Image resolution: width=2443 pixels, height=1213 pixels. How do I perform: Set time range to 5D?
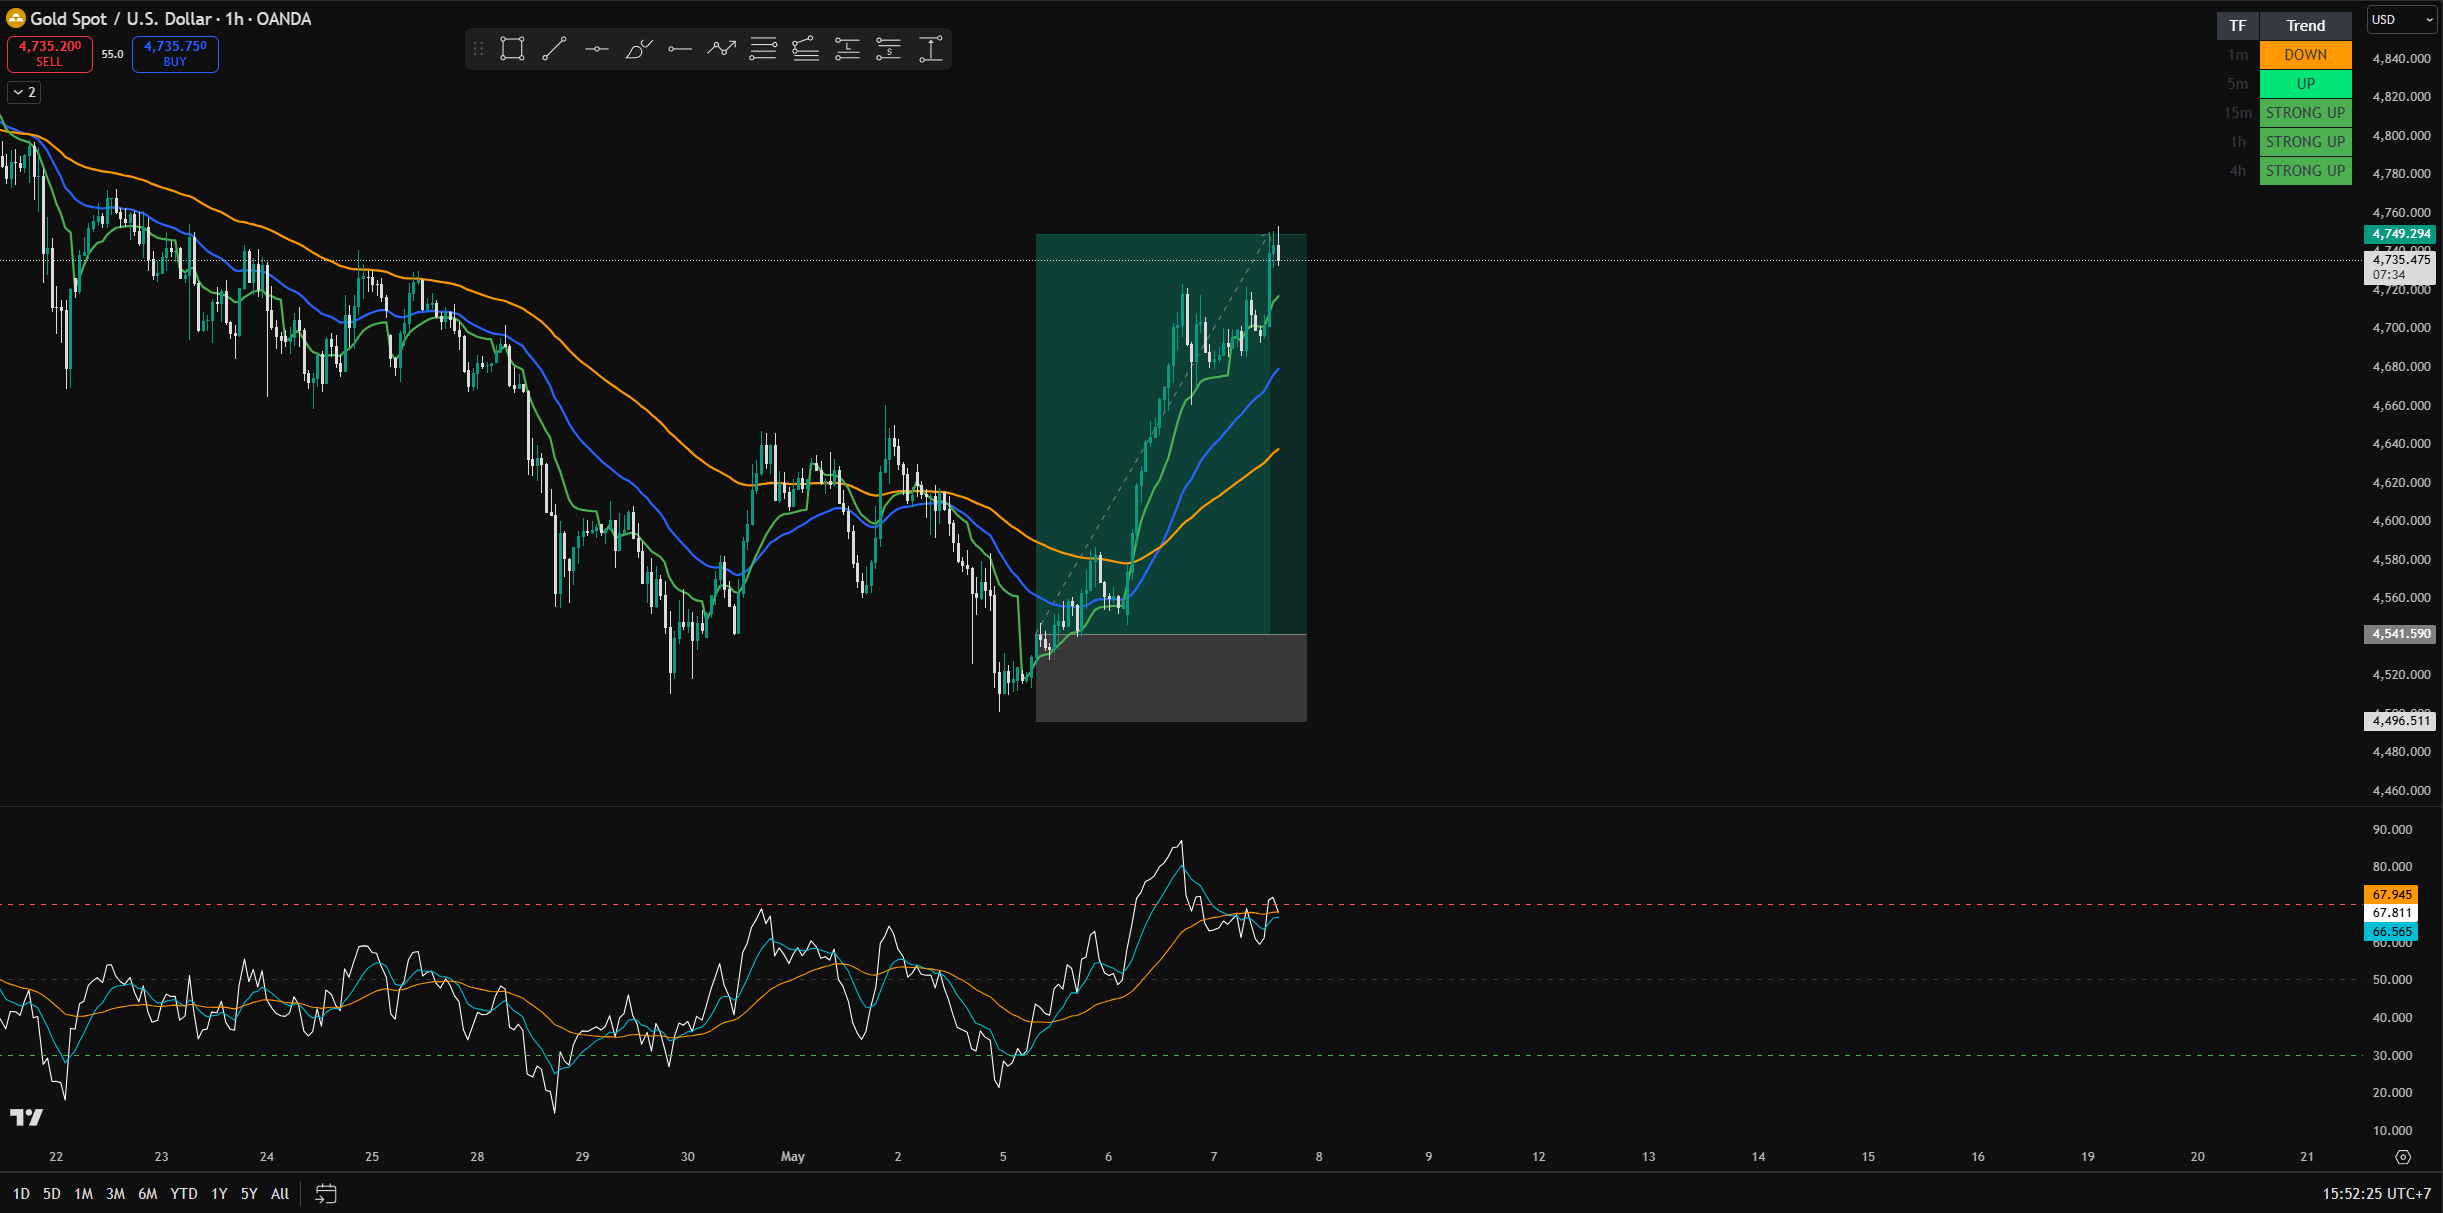click(52, 1193)
